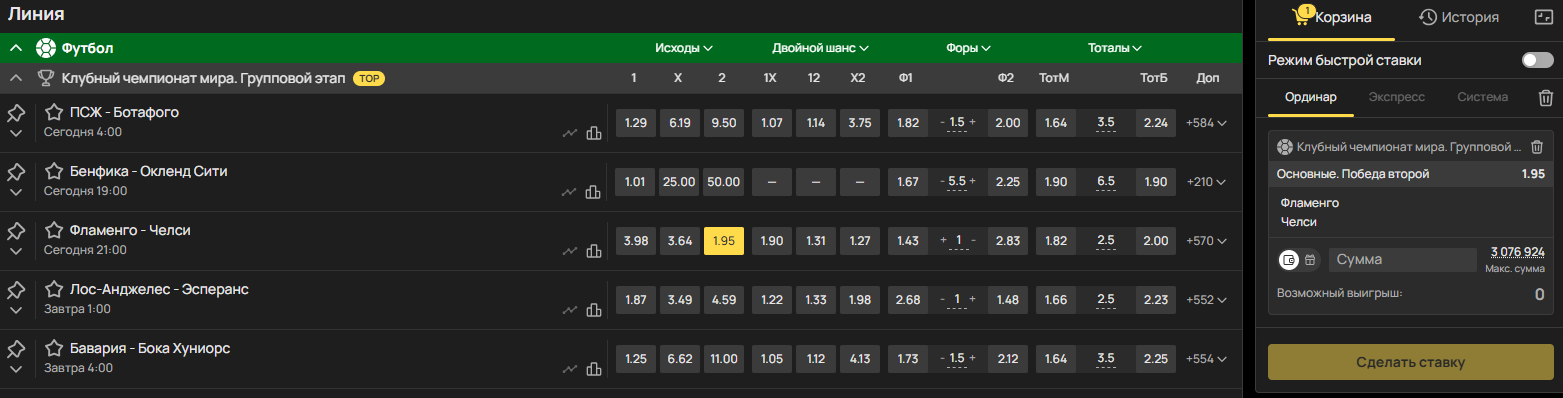The width and height of the screenshot is (1563, 398).
Task: Open the bet slip display settings icon
Action: [x=1543, y=17]
